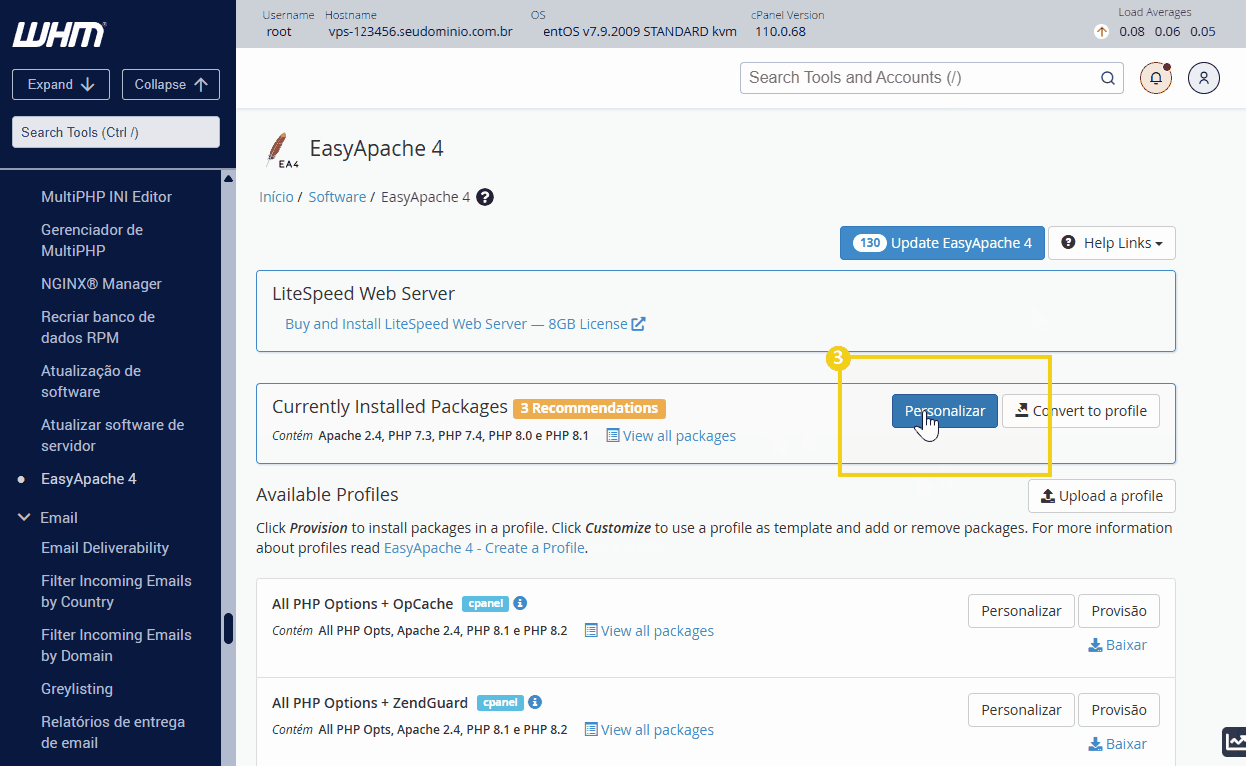Go to Início breadcrumb
The image size is (1246, 766).
[x=276, y=197]
